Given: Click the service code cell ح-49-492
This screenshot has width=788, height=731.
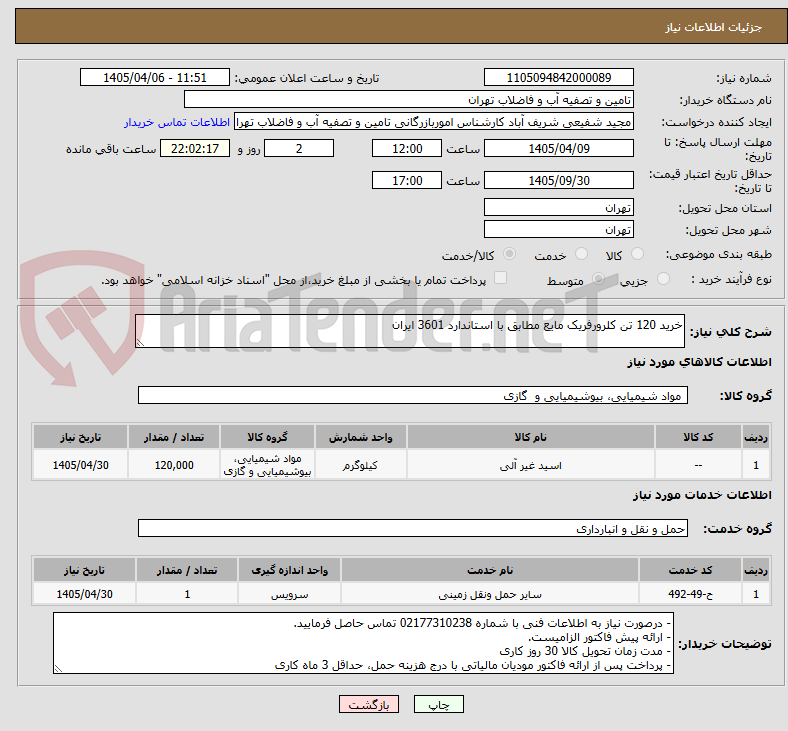Looking at the screenshot, I should coord(691,594).
